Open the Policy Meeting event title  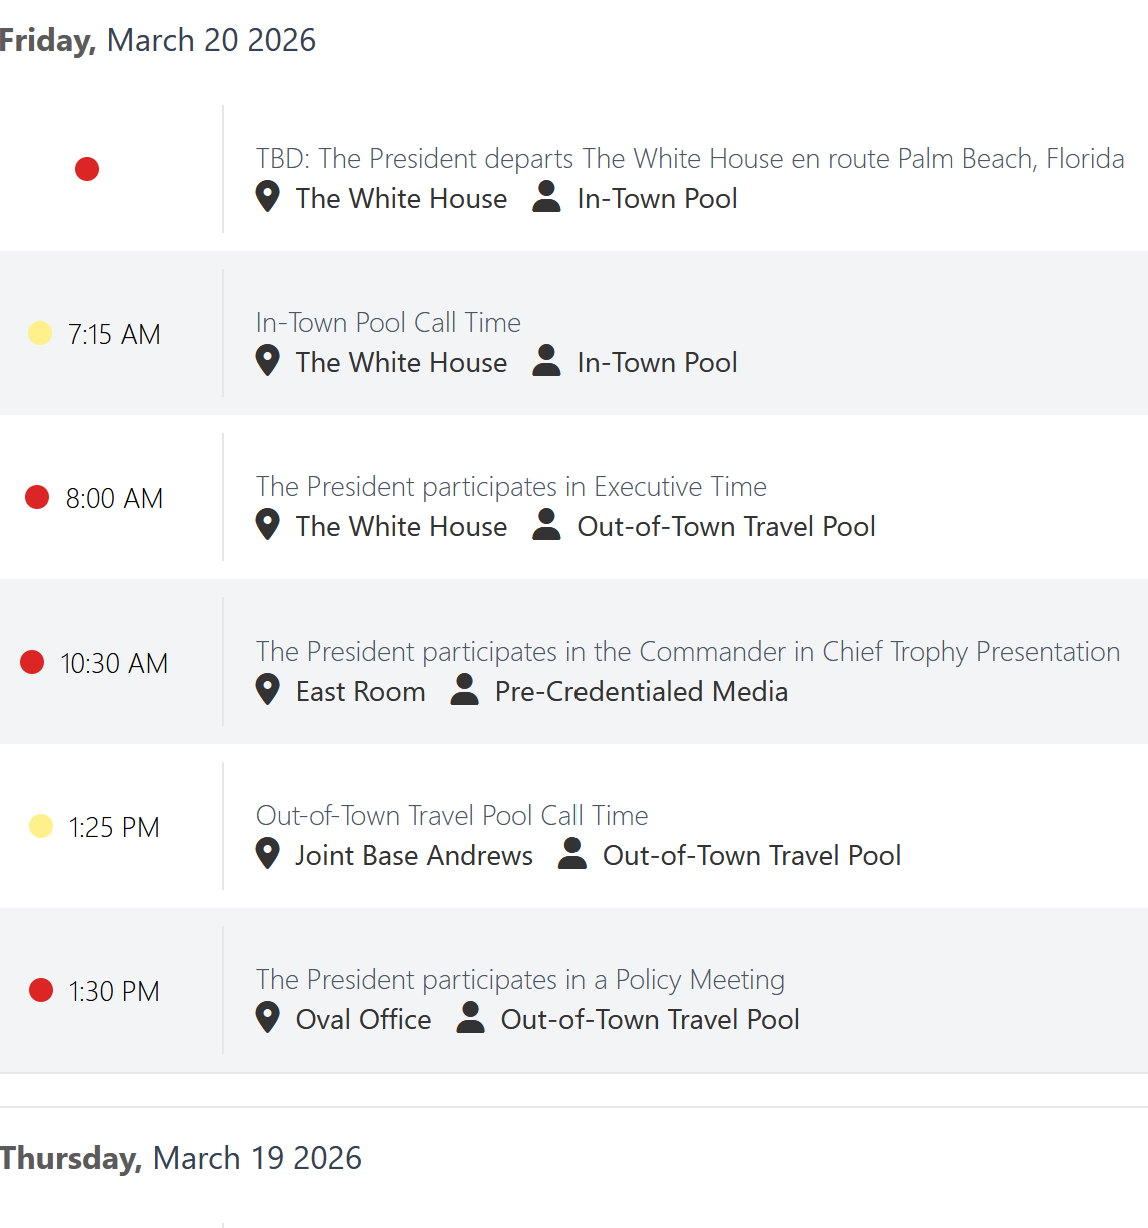pos(520,979)
